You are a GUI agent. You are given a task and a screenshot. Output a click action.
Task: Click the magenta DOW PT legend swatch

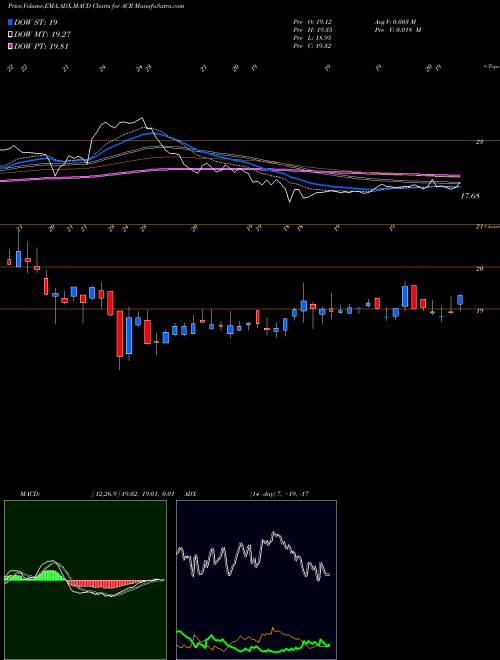(11, 47)
